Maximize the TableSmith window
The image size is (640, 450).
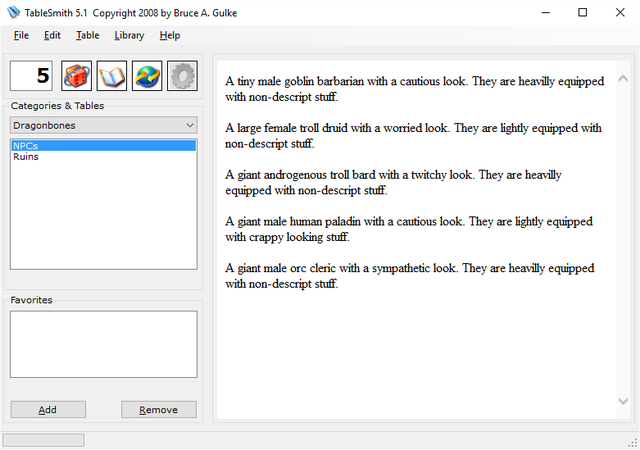click(582, 13)
